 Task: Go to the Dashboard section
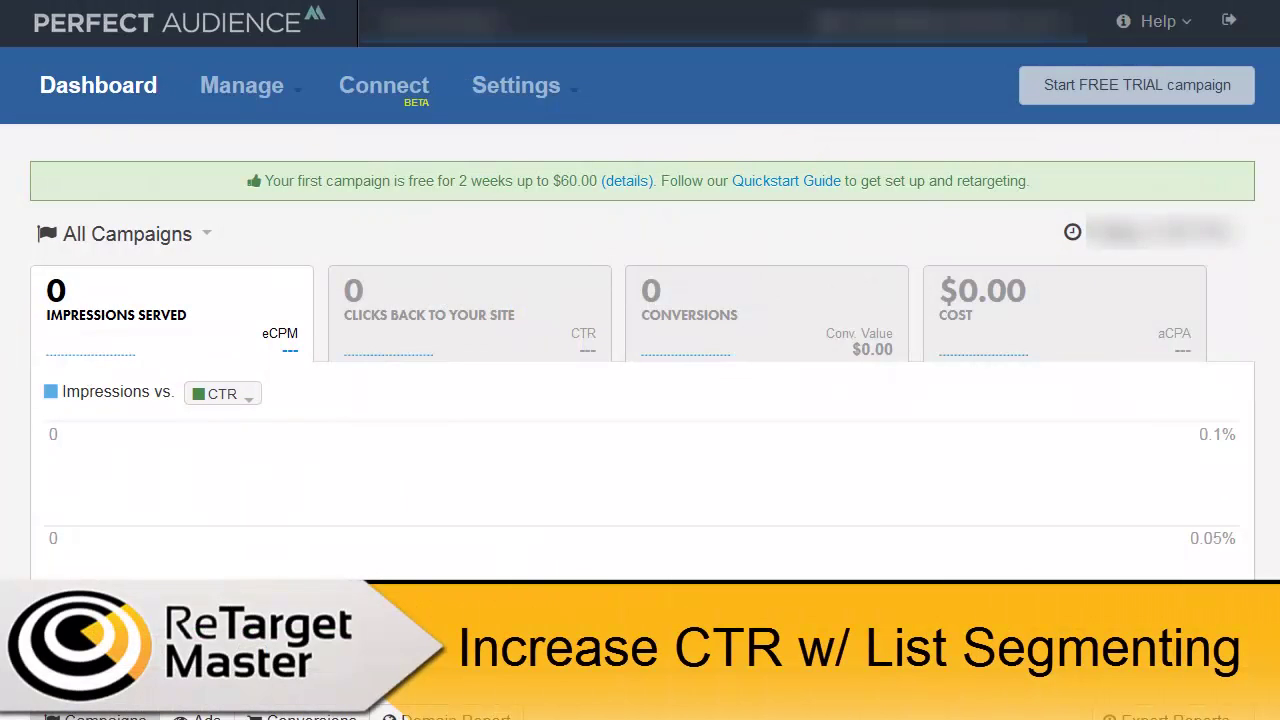pyautogui.click(x=98, y=85)
